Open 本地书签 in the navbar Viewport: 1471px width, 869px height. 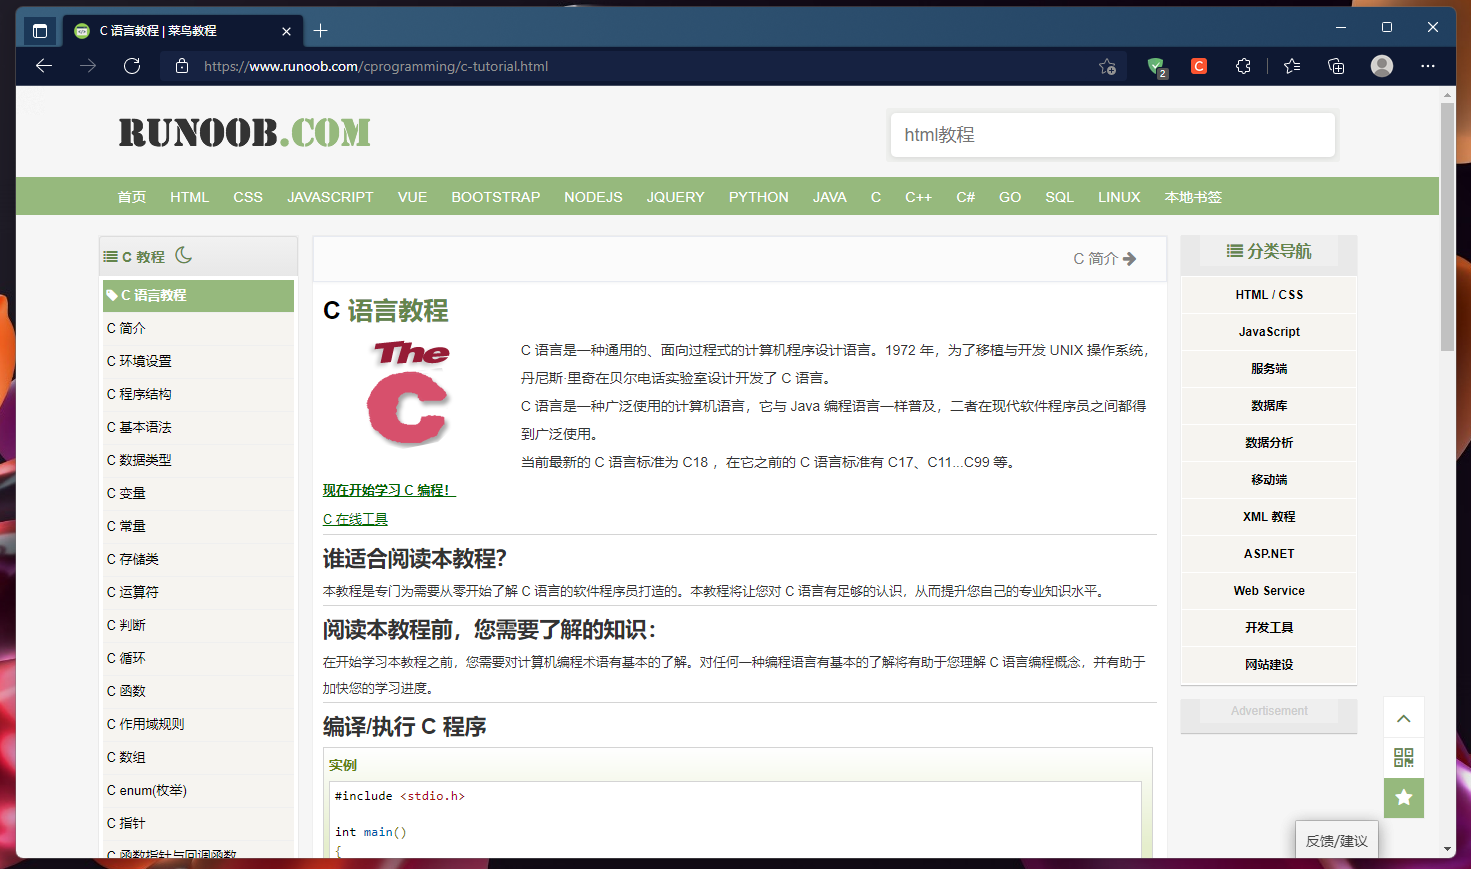(1193, 197)
